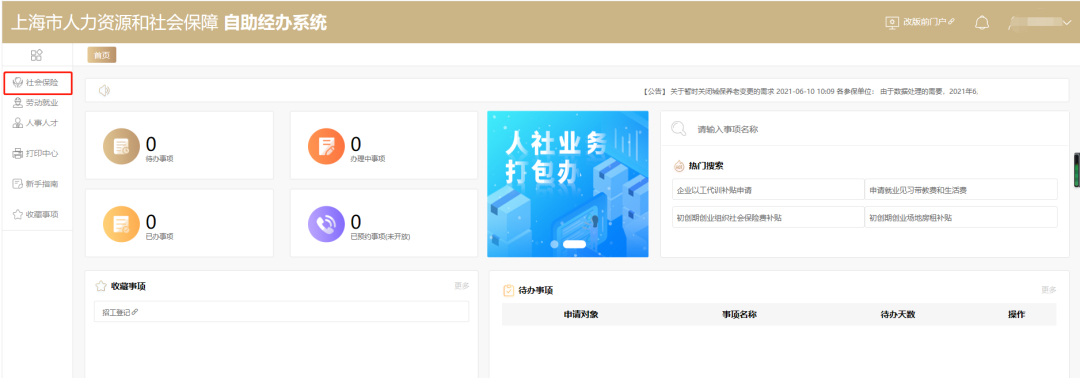The width and height of the screenshot is (1080, 378).
Task: Open 收藏事项 in the sidebar
Action: [x=36, y=214]
